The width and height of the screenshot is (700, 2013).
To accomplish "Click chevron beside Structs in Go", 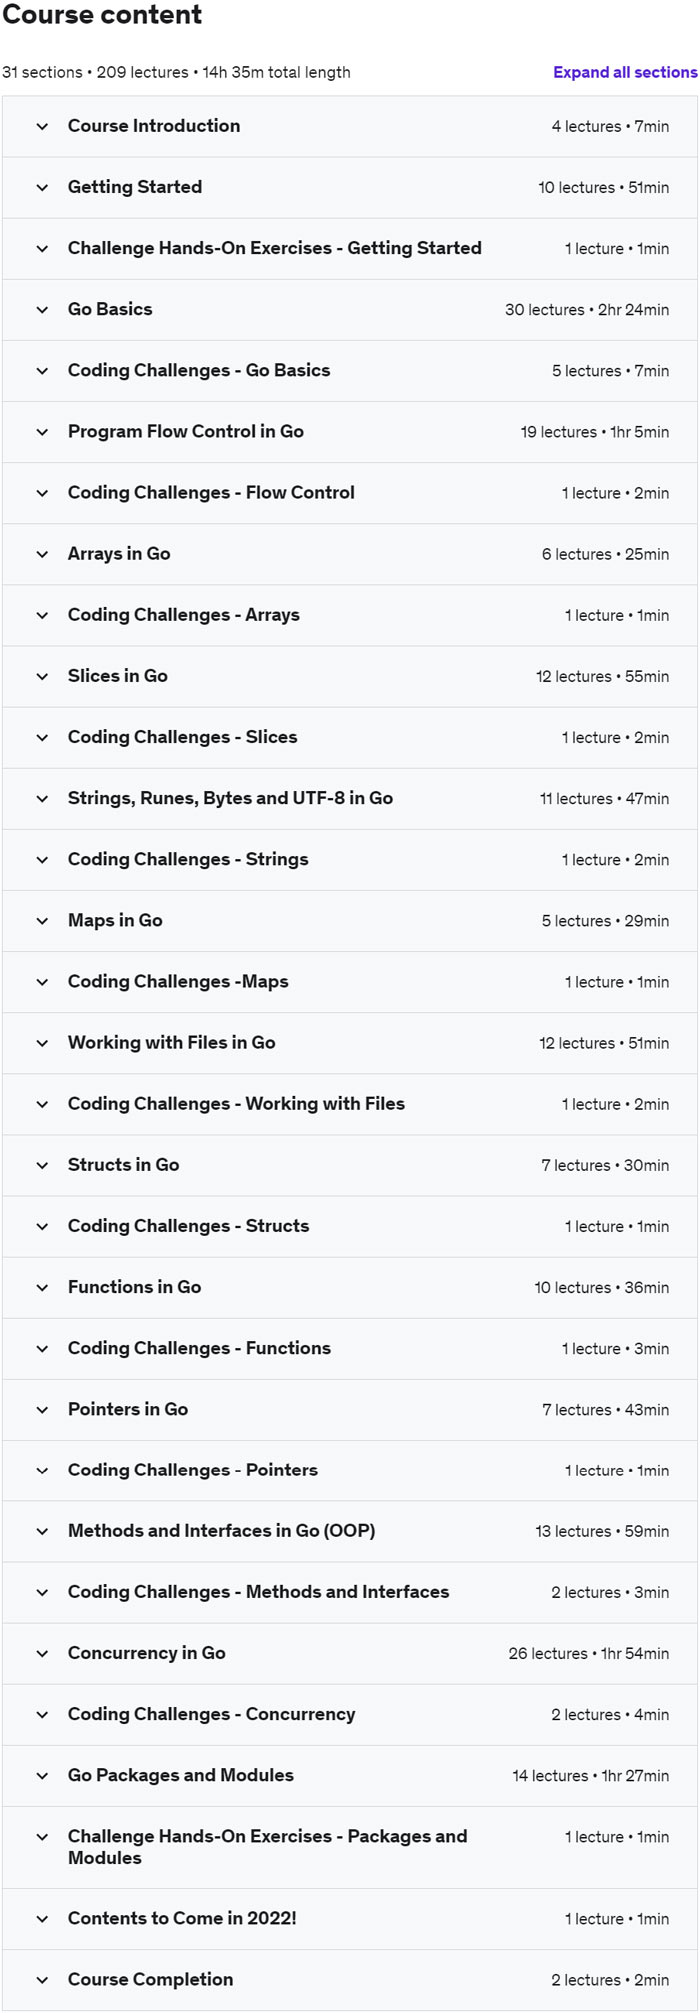I will (x=42, y=1165).
